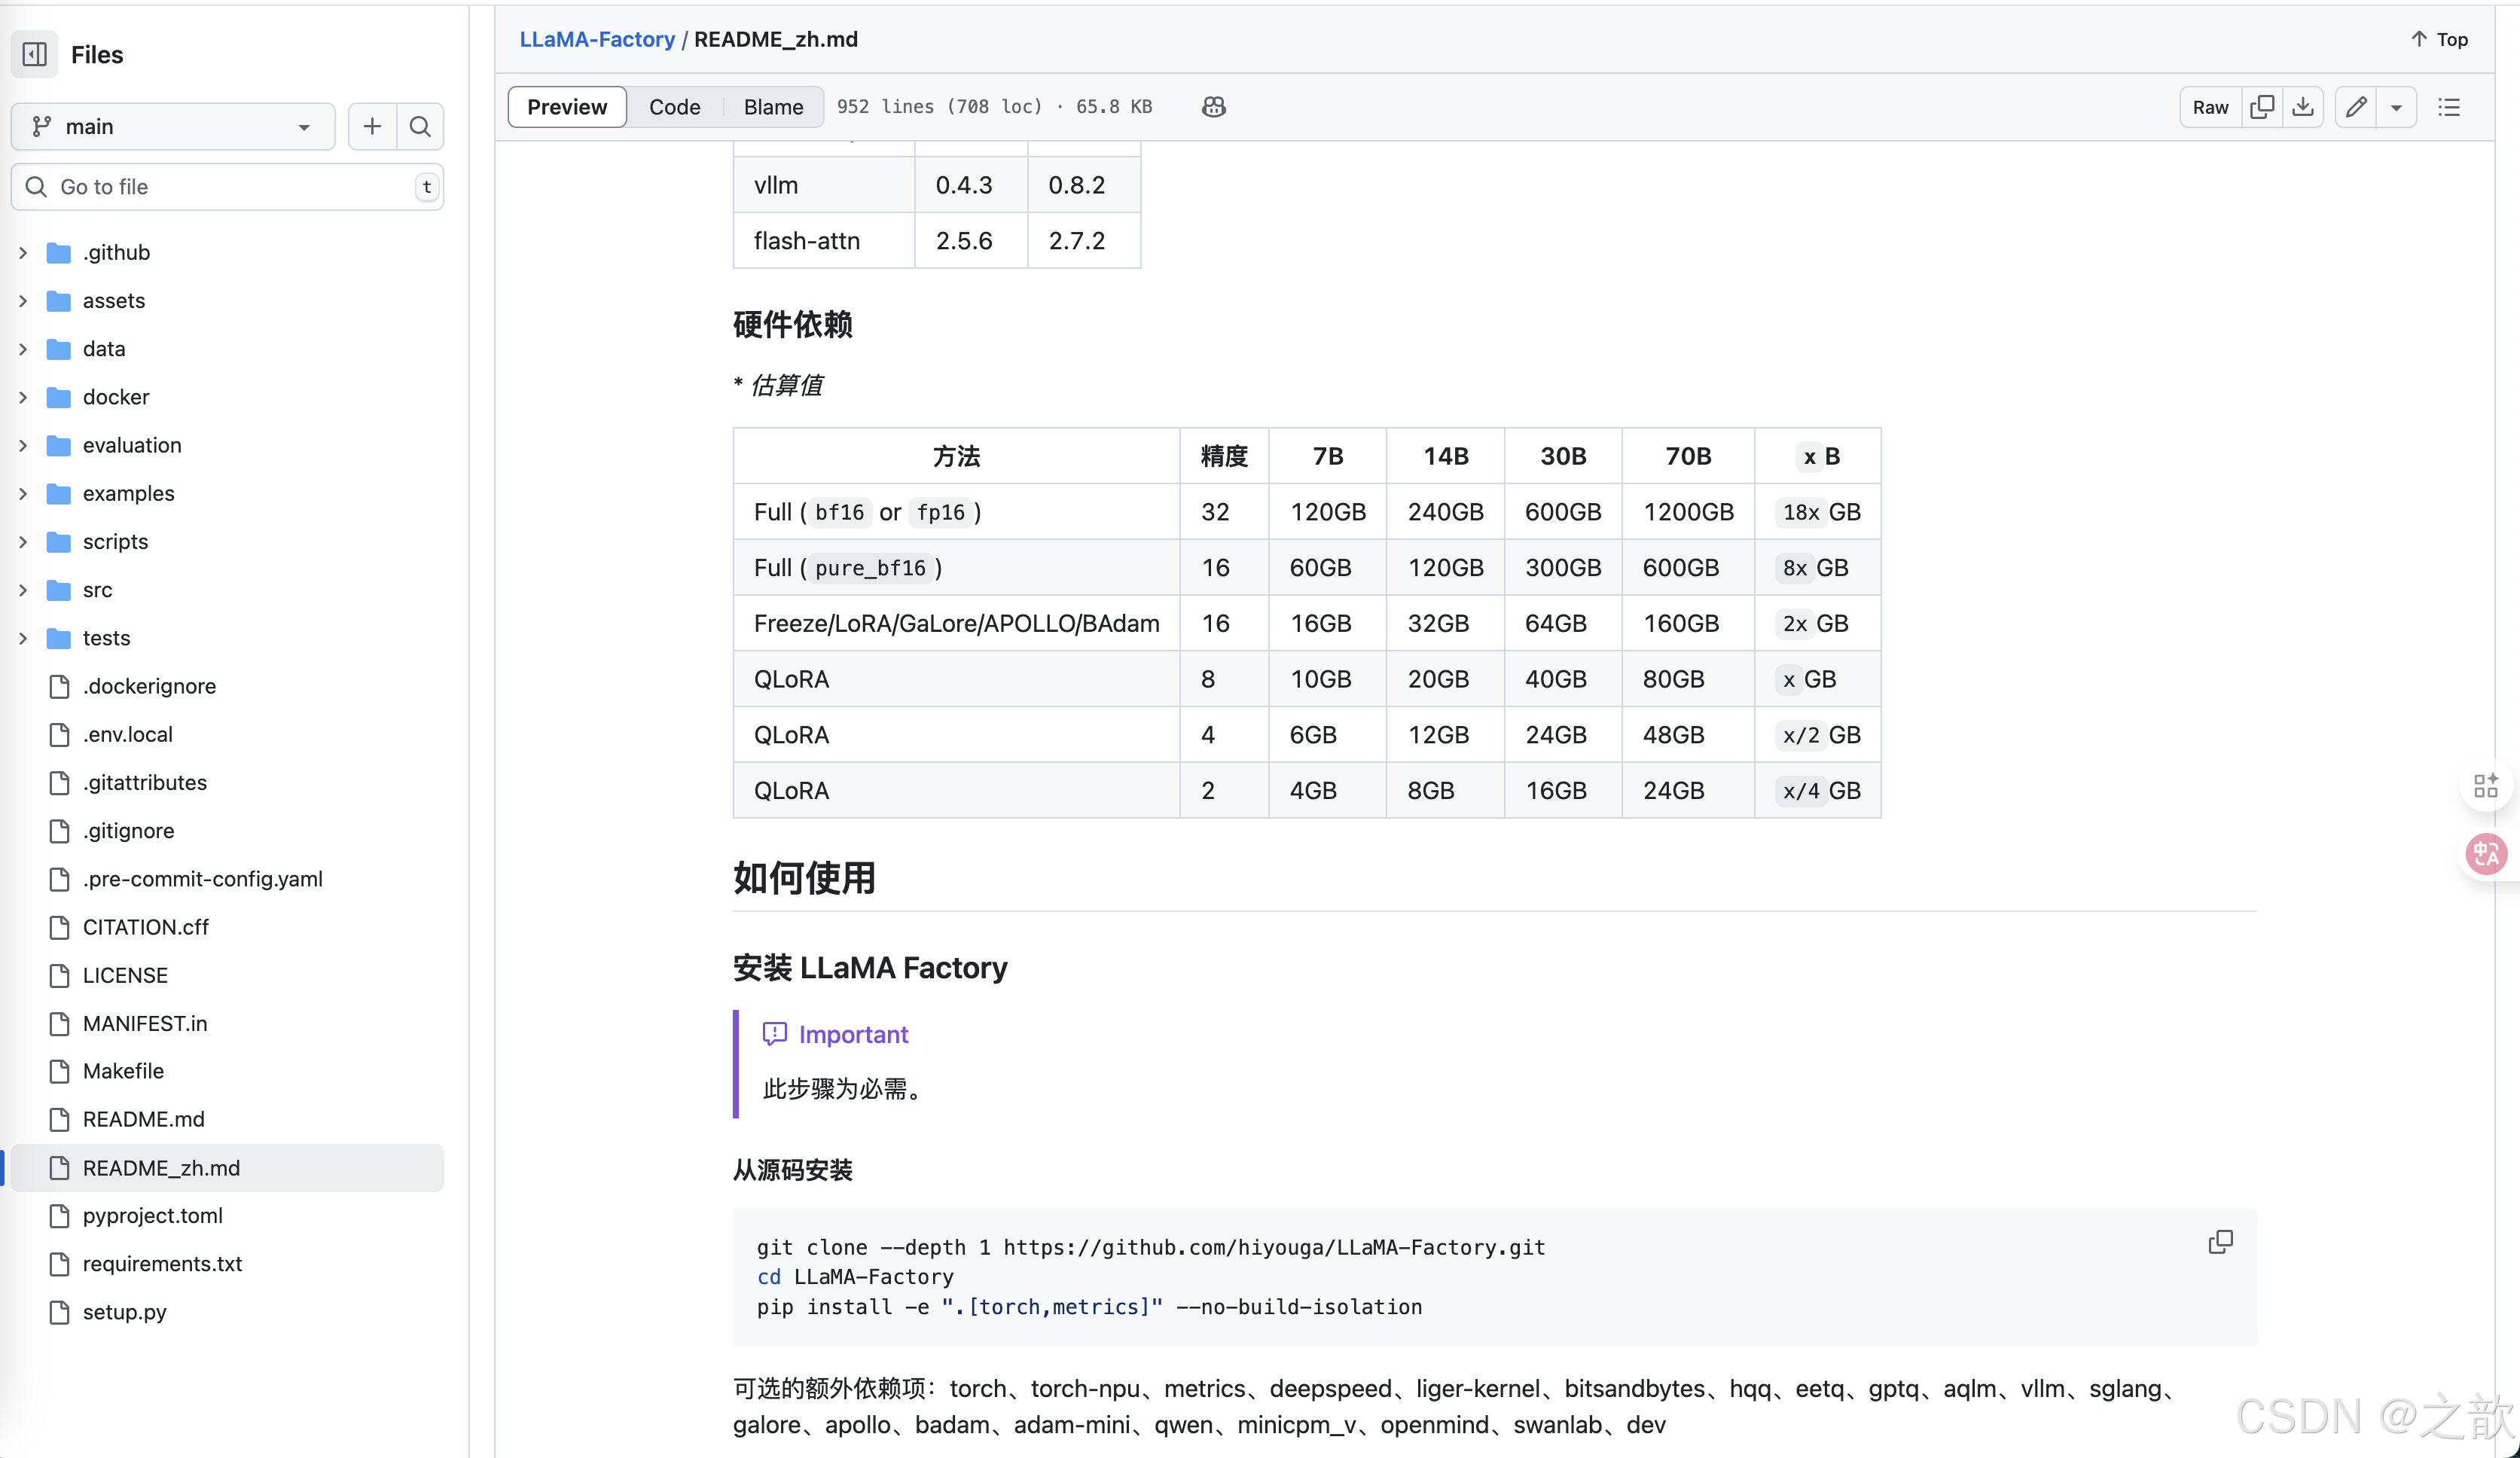2520x1458 pixels.
Task: Copy the git clone code block
Action: 2220,1242
